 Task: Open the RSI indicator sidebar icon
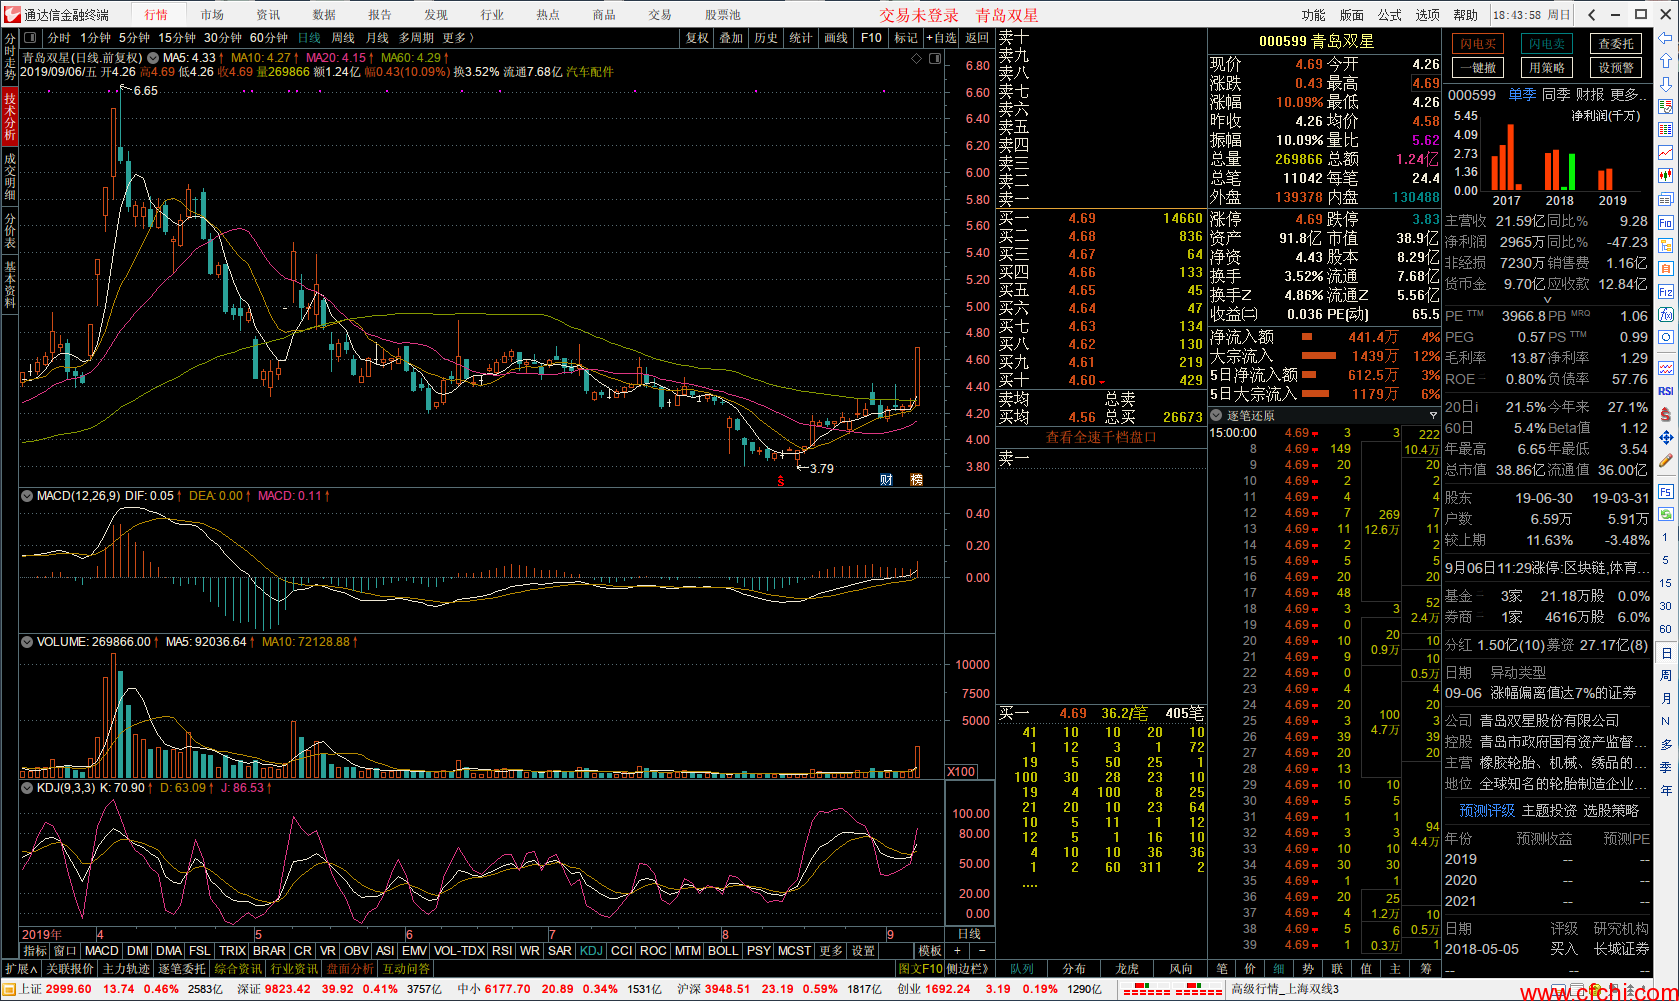tap(1665, 391)
